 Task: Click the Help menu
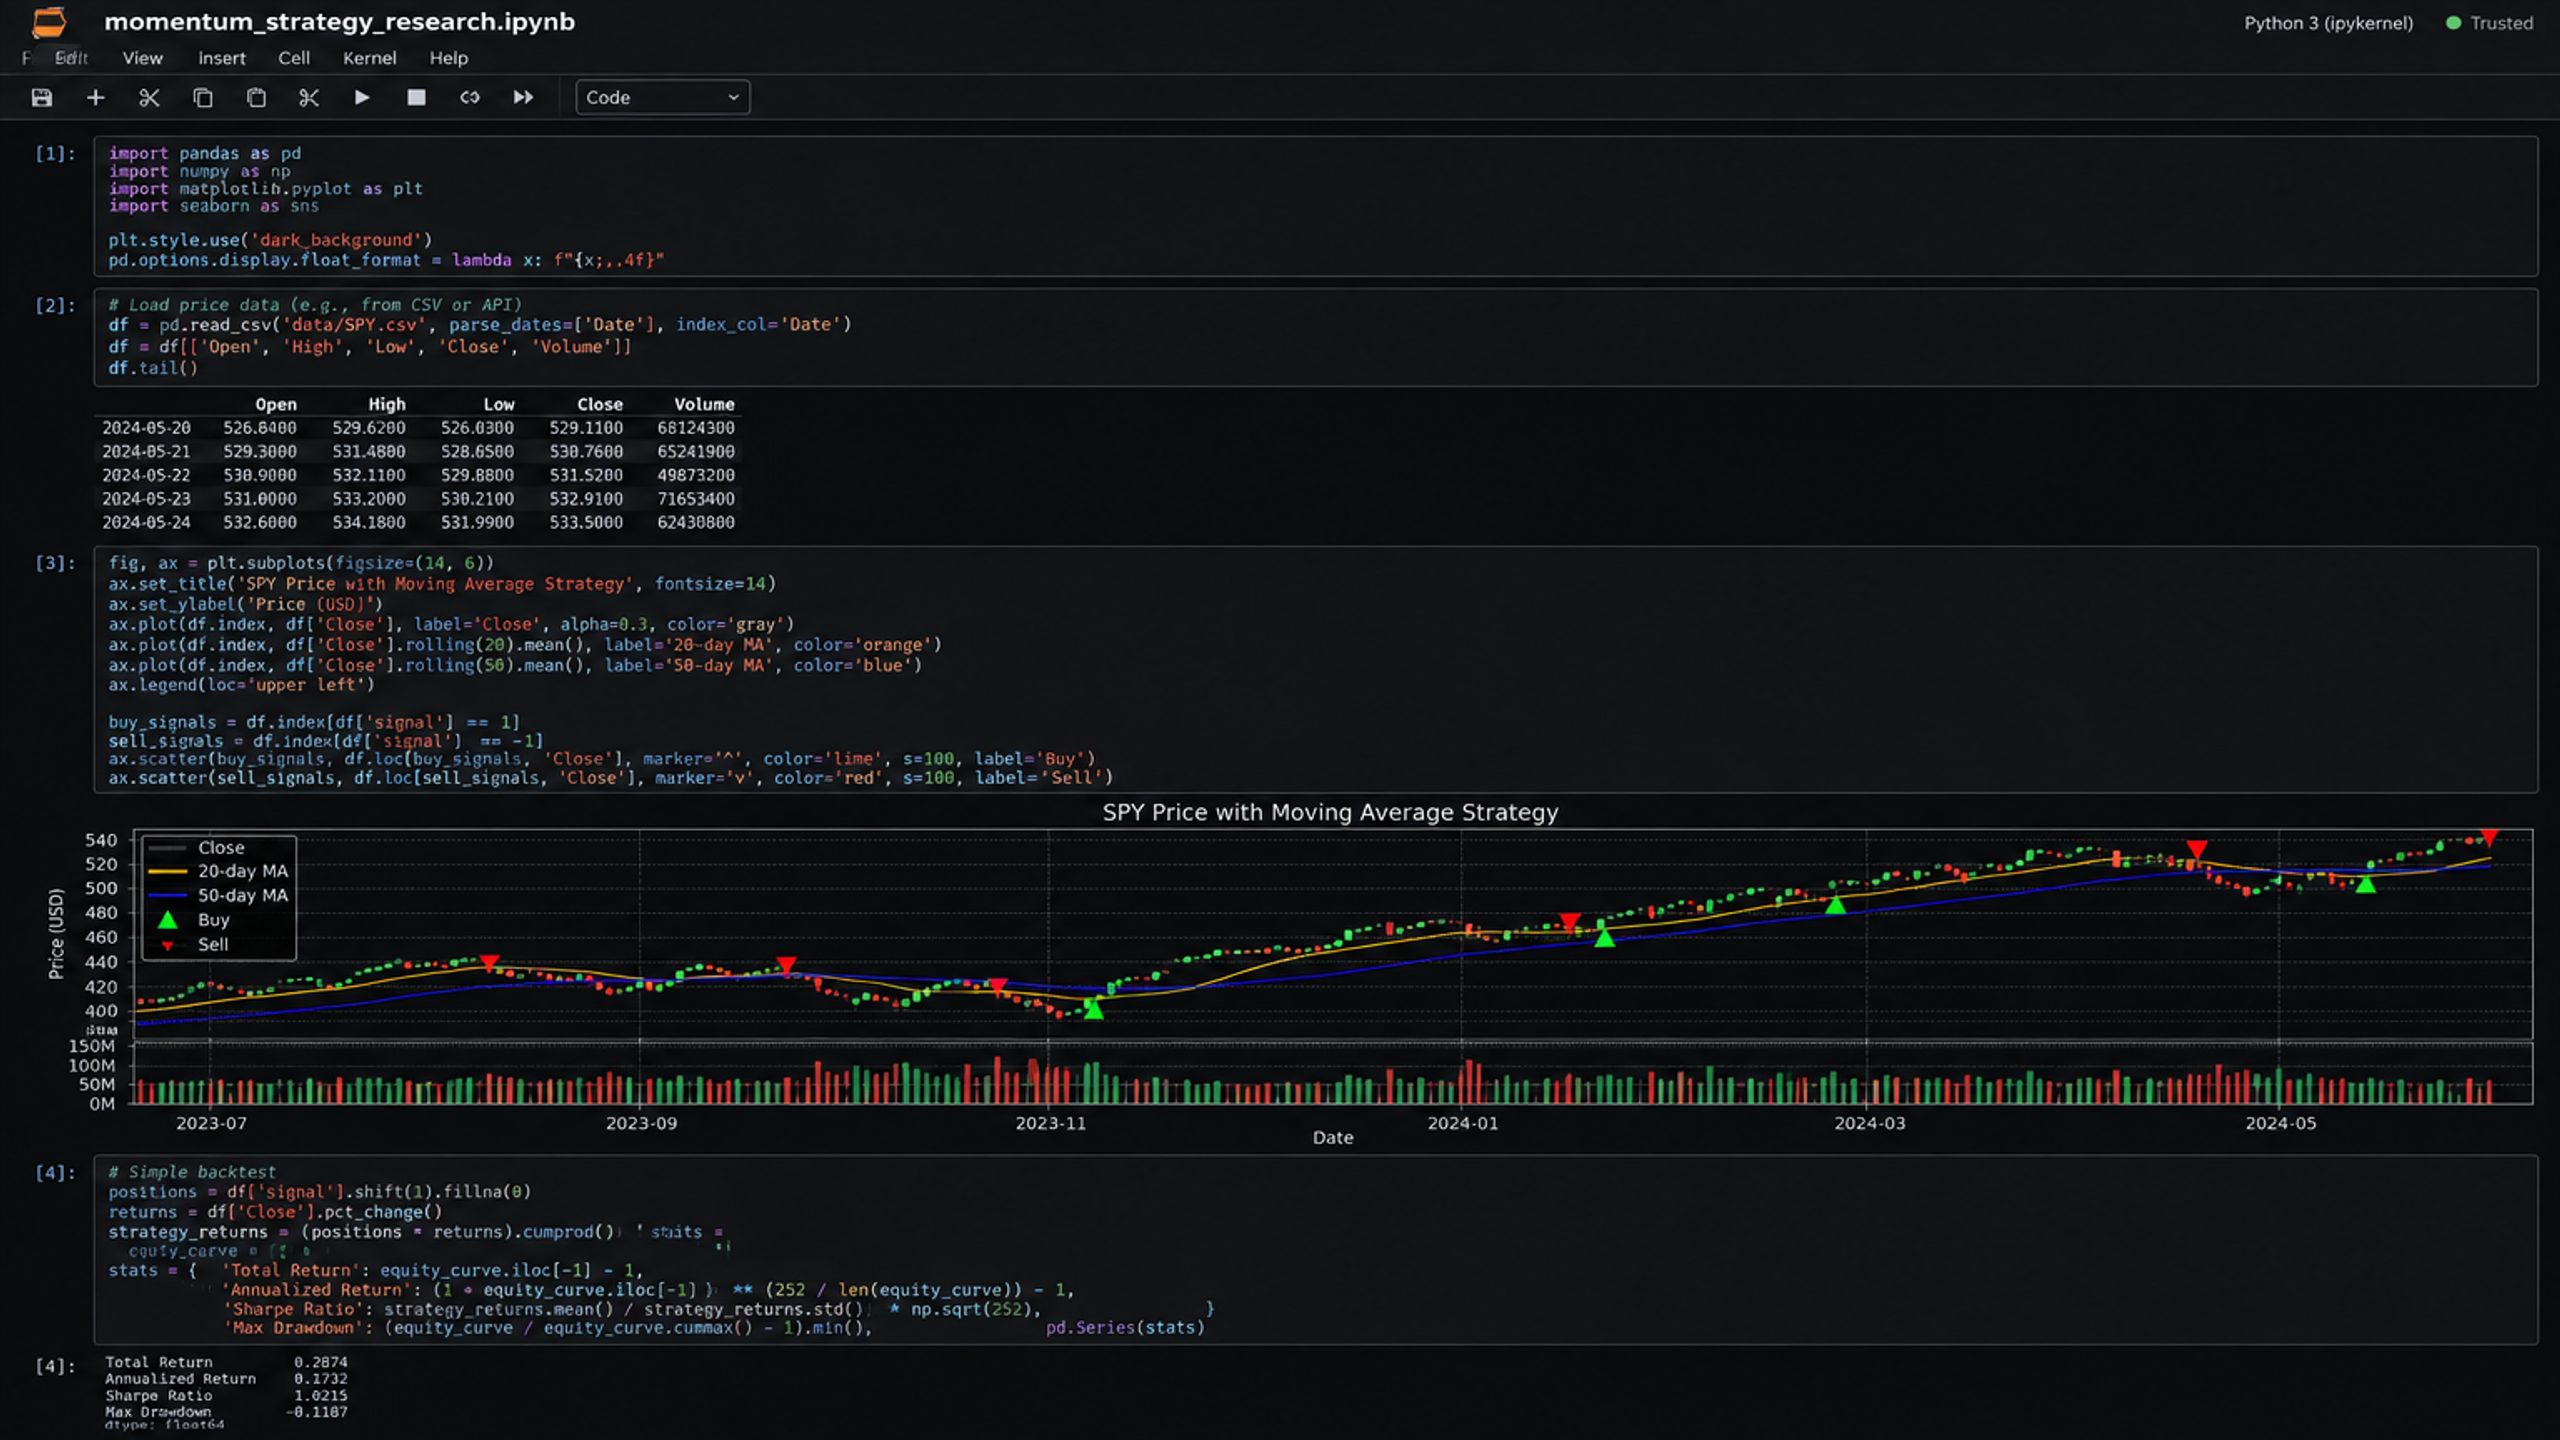[449, 58]
